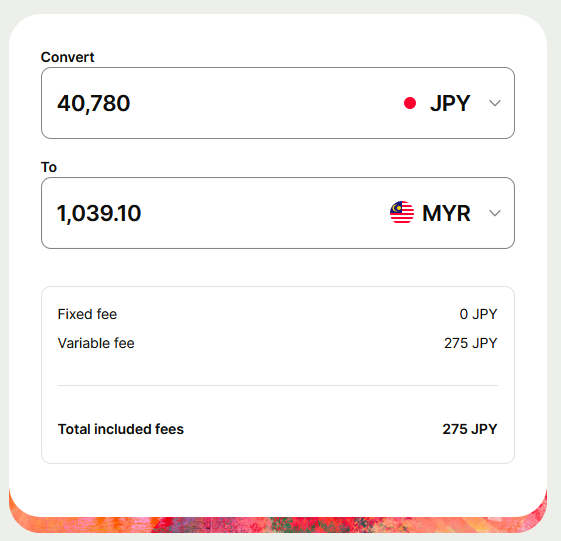Open the JPY currency dropdown chevron

[x=495, y=103]
